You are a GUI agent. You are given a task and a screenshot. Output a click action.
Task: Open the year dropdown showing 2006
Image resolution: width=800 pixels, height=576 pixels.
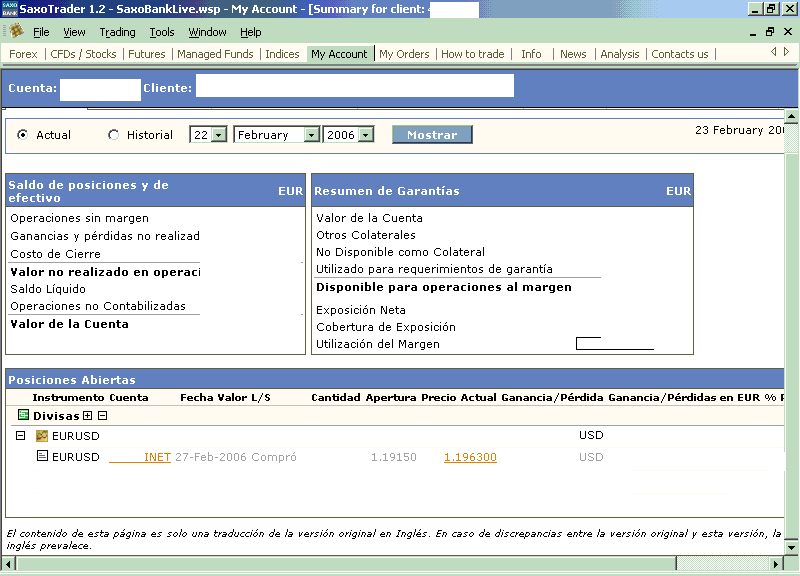coord(366,135)
